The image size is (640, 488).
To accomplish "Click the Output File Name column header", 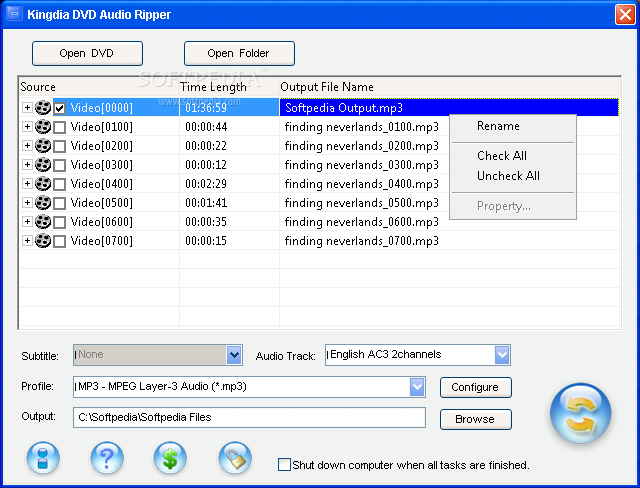I will click(450, 87).
